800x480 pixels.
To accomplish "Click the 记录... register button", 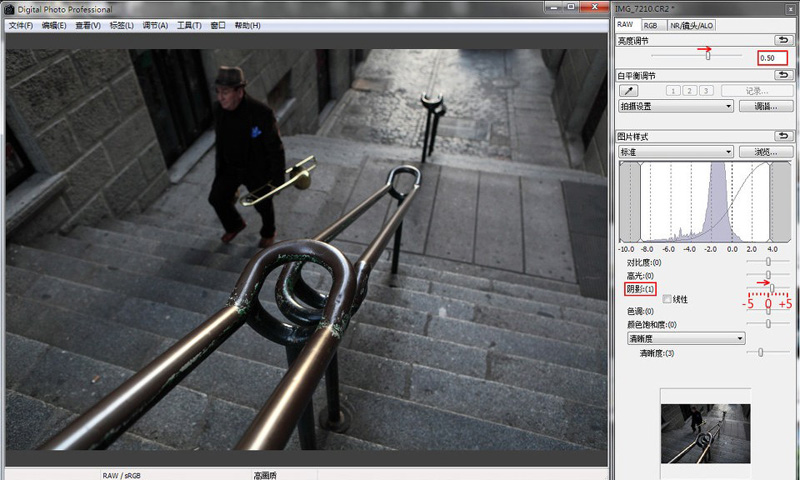I will click(757, 91).
